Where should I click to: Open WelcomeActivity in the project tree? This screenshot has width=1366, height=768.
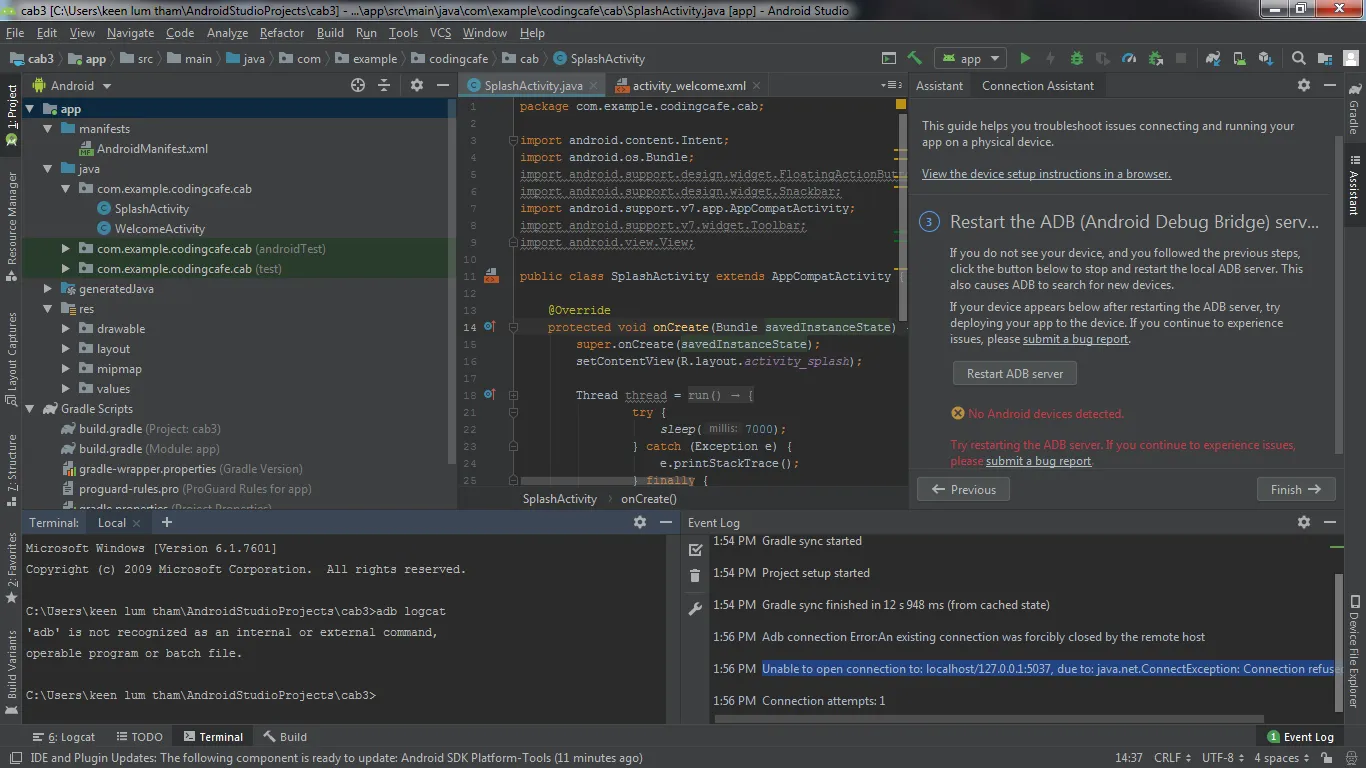click(x=159, y=229)
